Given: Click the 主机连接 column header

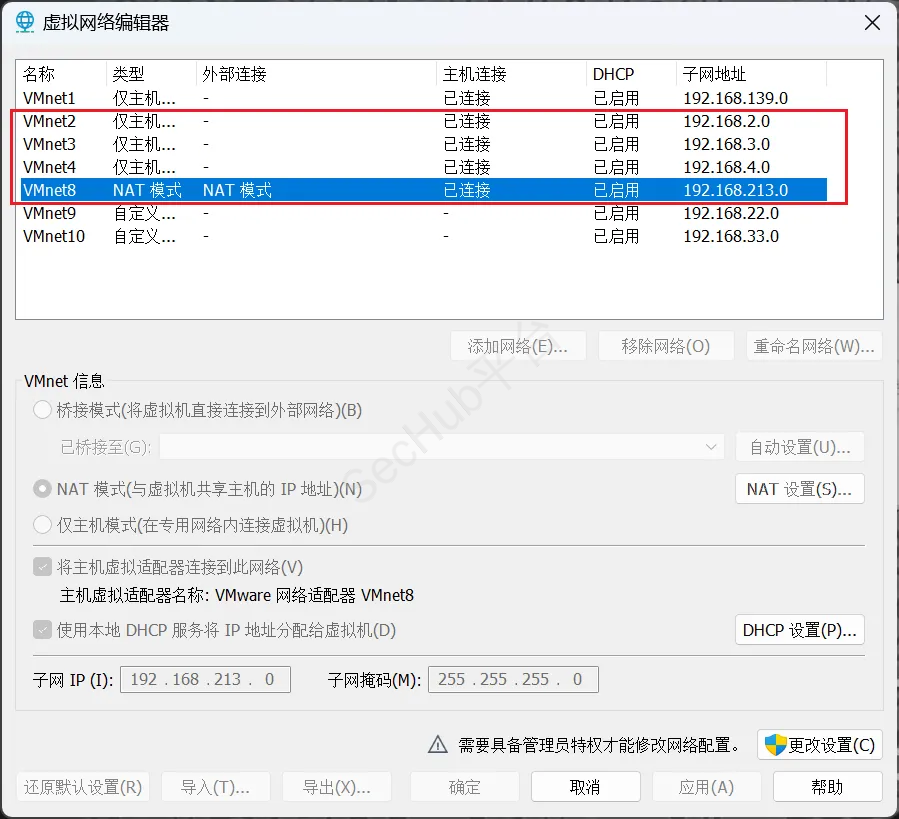Looking at the screenshot, I should click(x=511, y=74).
